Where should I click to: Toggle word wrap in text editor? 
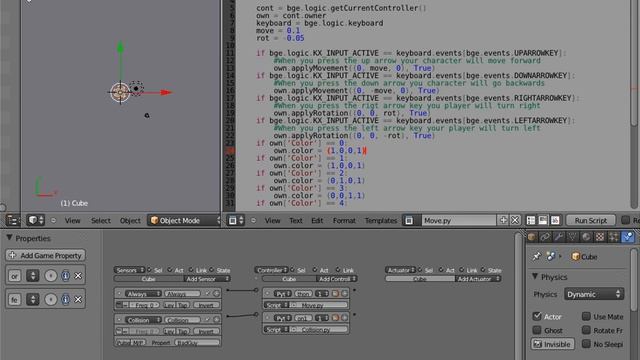[543, 220]
